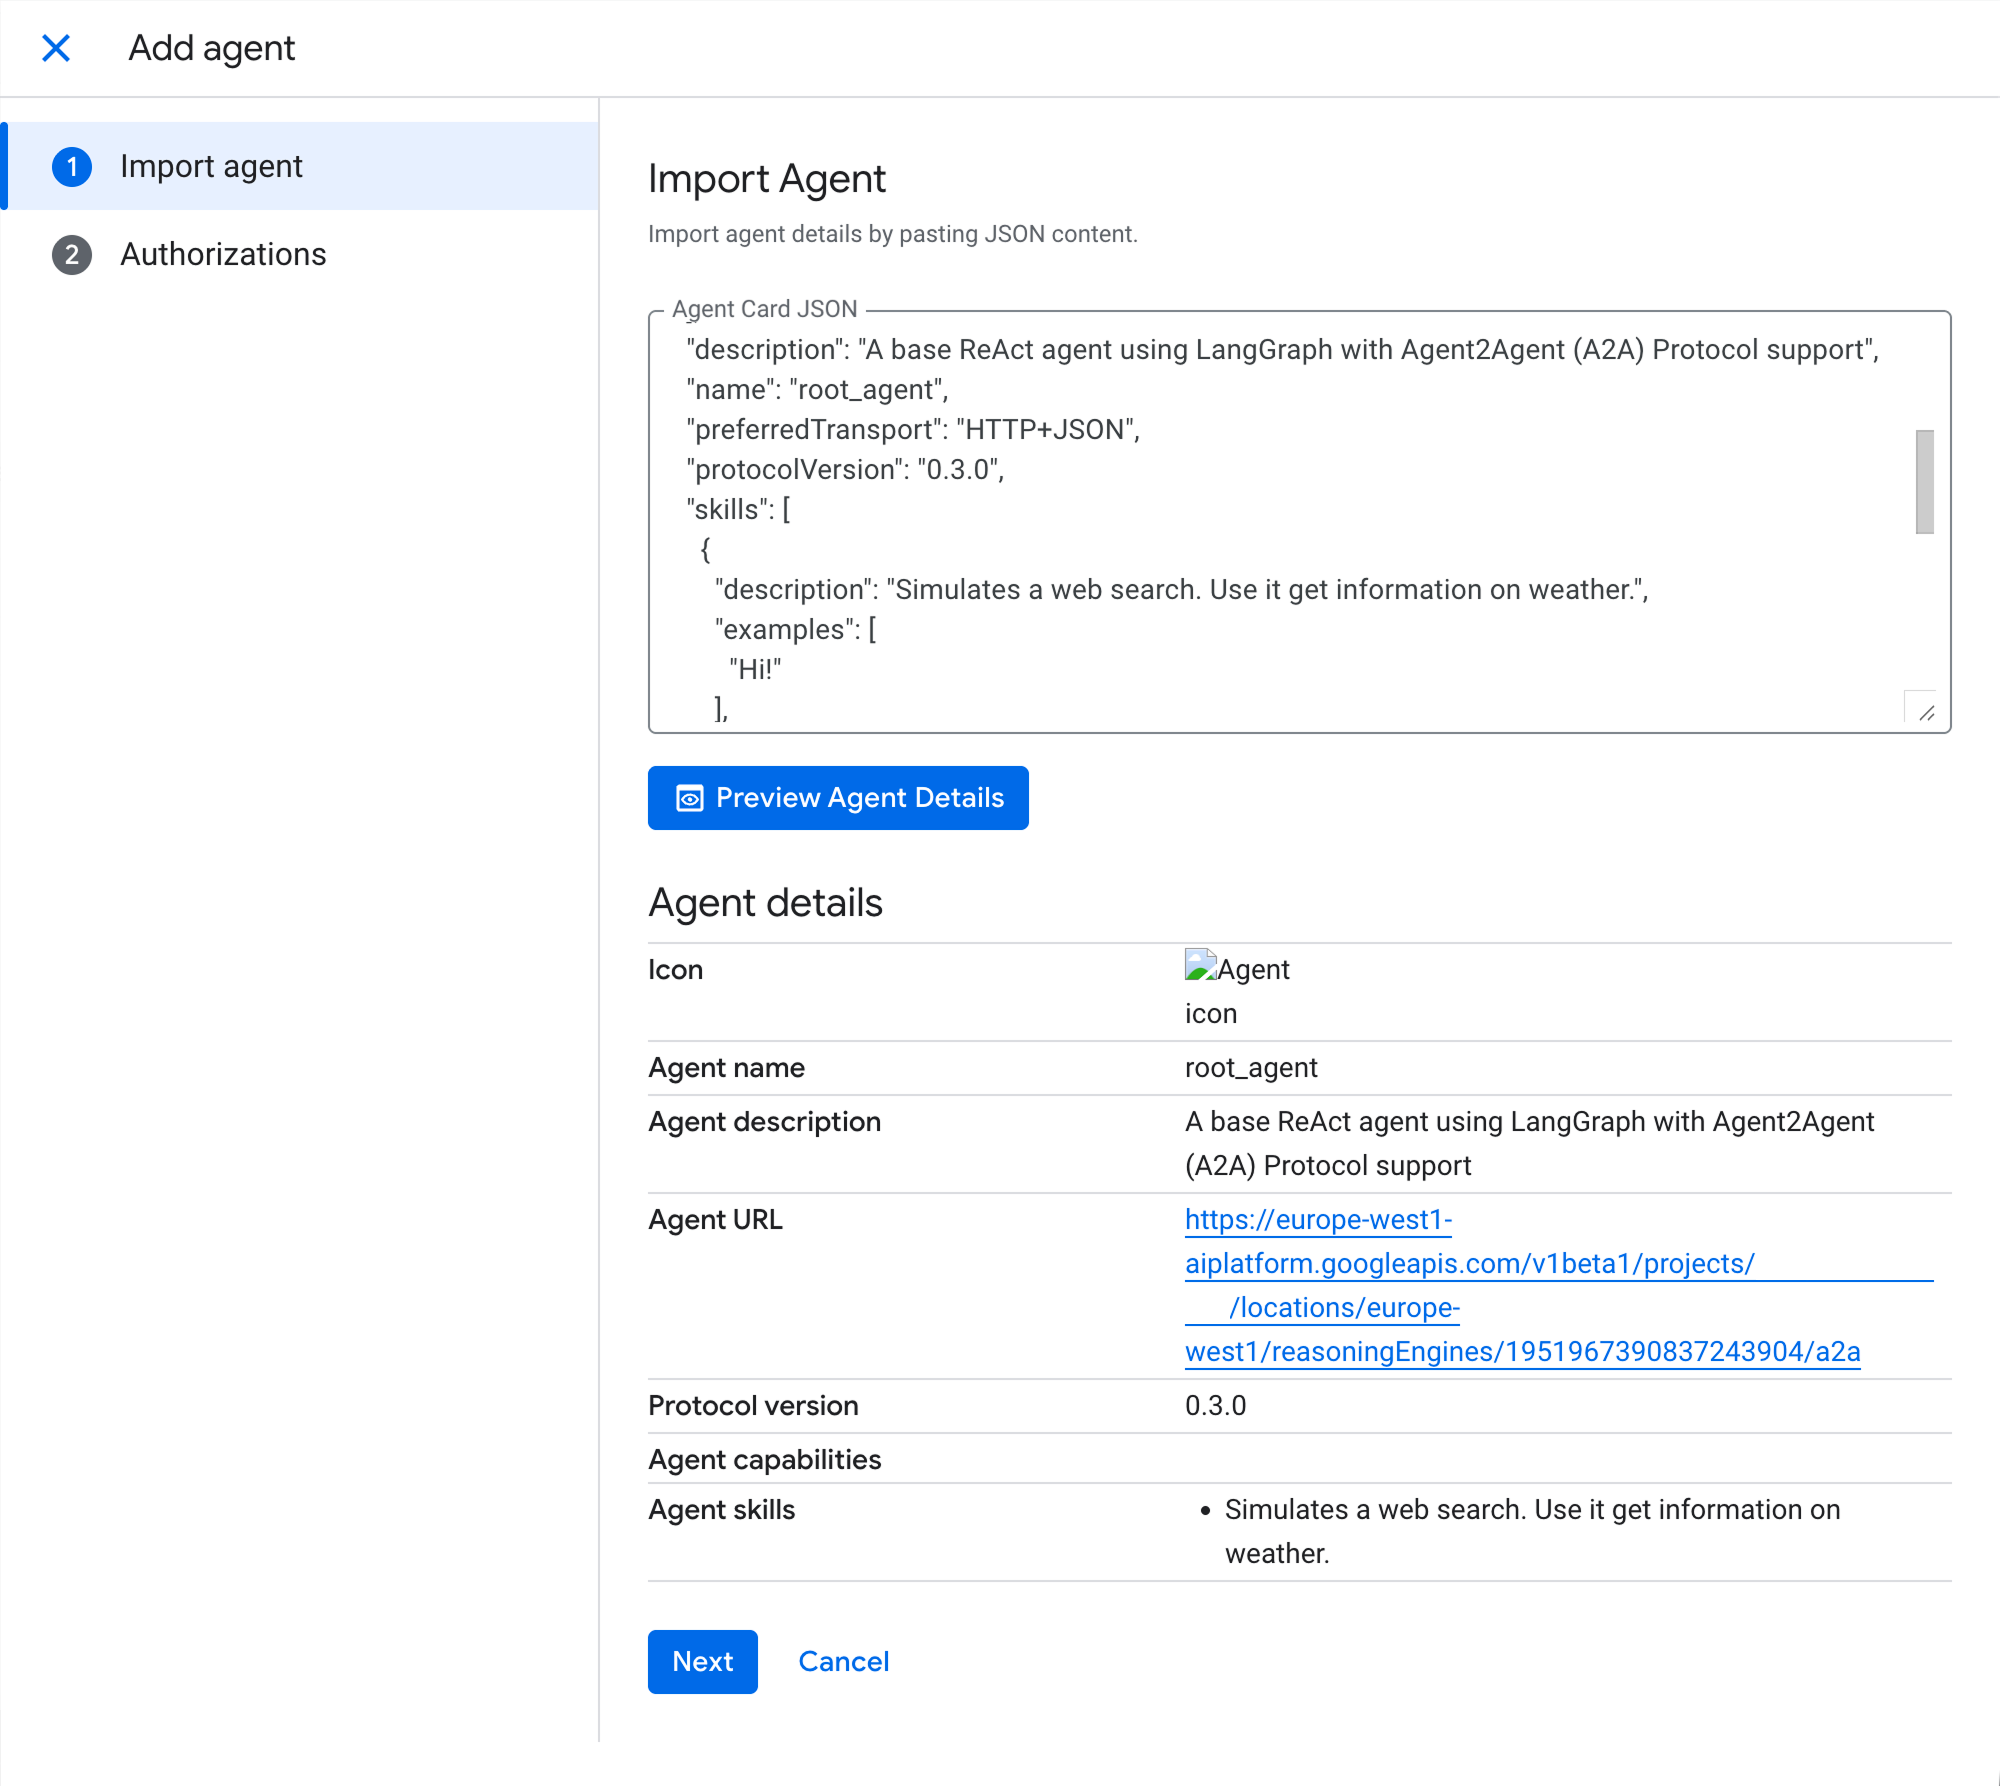Click the textarea resize handle corner
Screen dimensions: 2000x1786
click(x=1926, y=712)
